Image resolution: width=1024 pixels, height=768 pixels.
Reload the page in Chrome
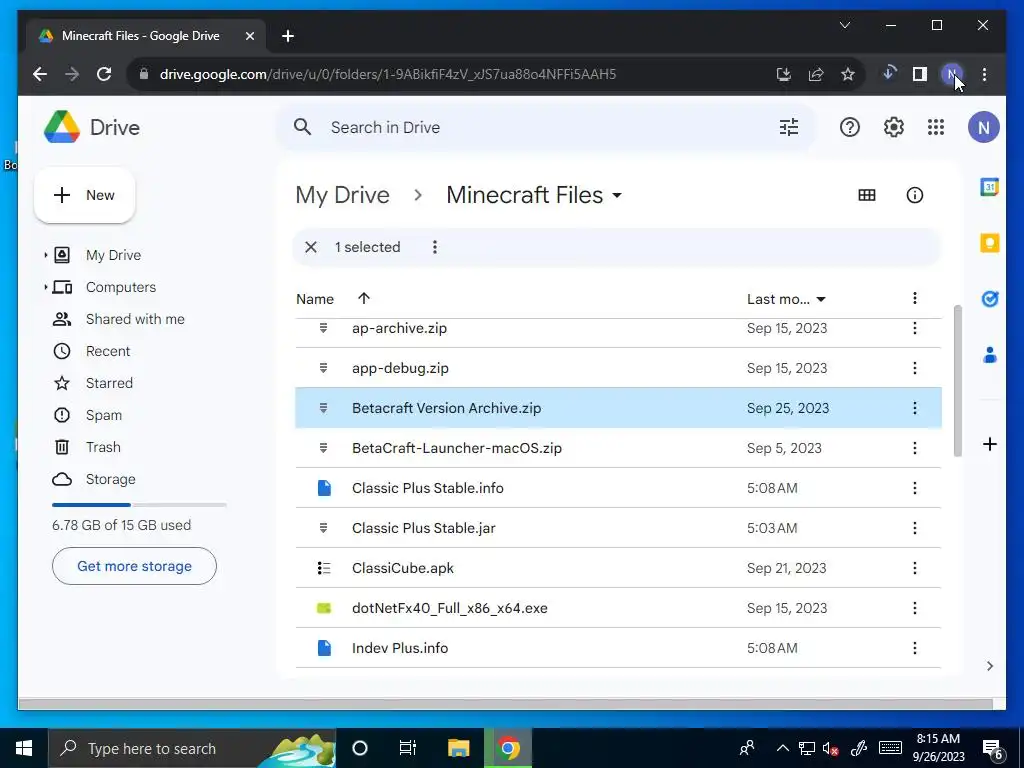[x=104, y=74]
